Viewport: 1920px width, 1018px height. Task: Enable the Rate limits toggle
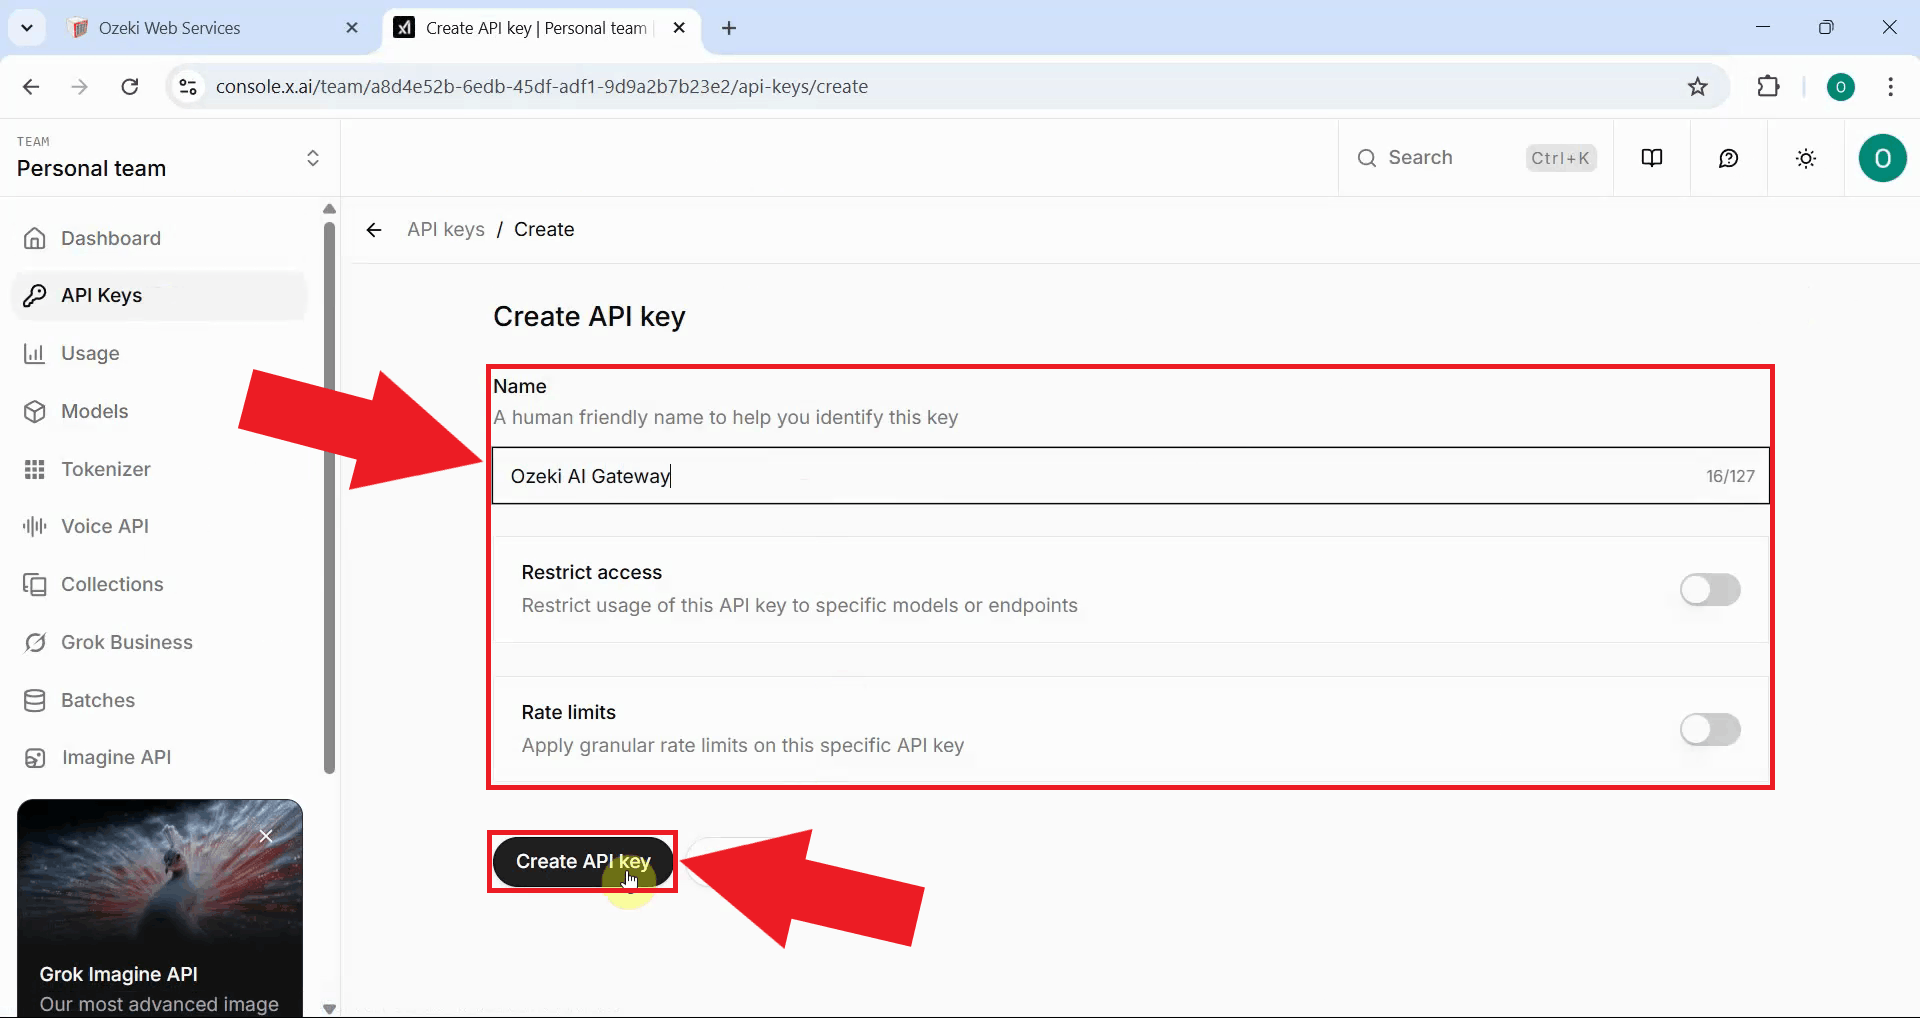[1709, 729]
